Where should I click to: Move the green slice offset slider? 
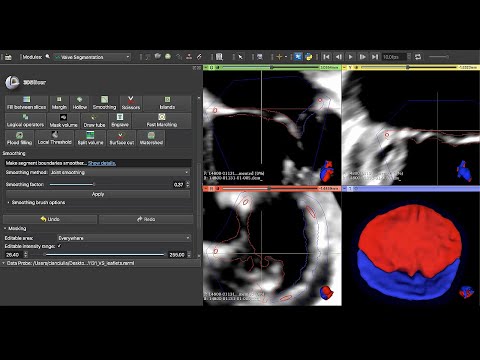[271, 67]
